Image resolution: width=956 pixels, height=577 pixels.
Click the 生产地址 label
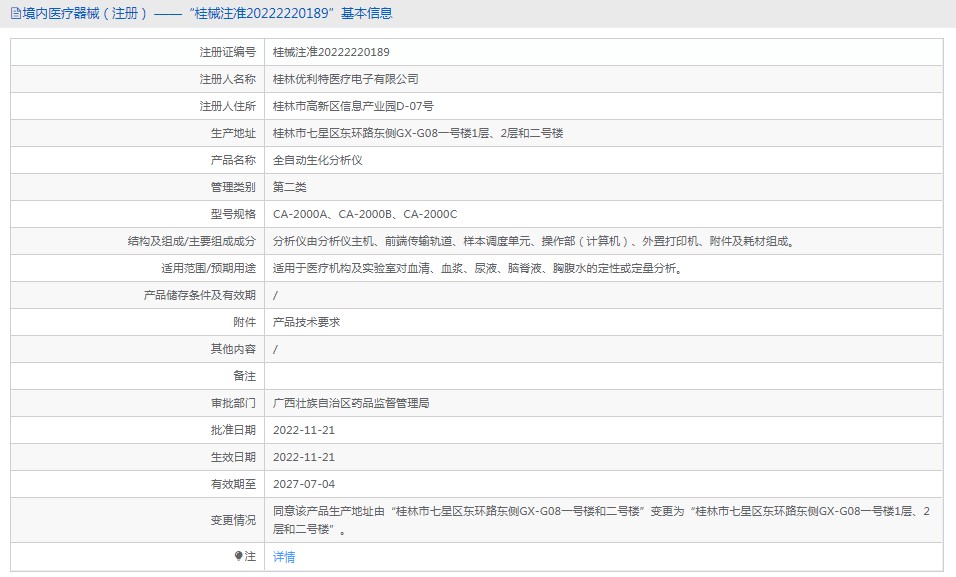point(234,133)
